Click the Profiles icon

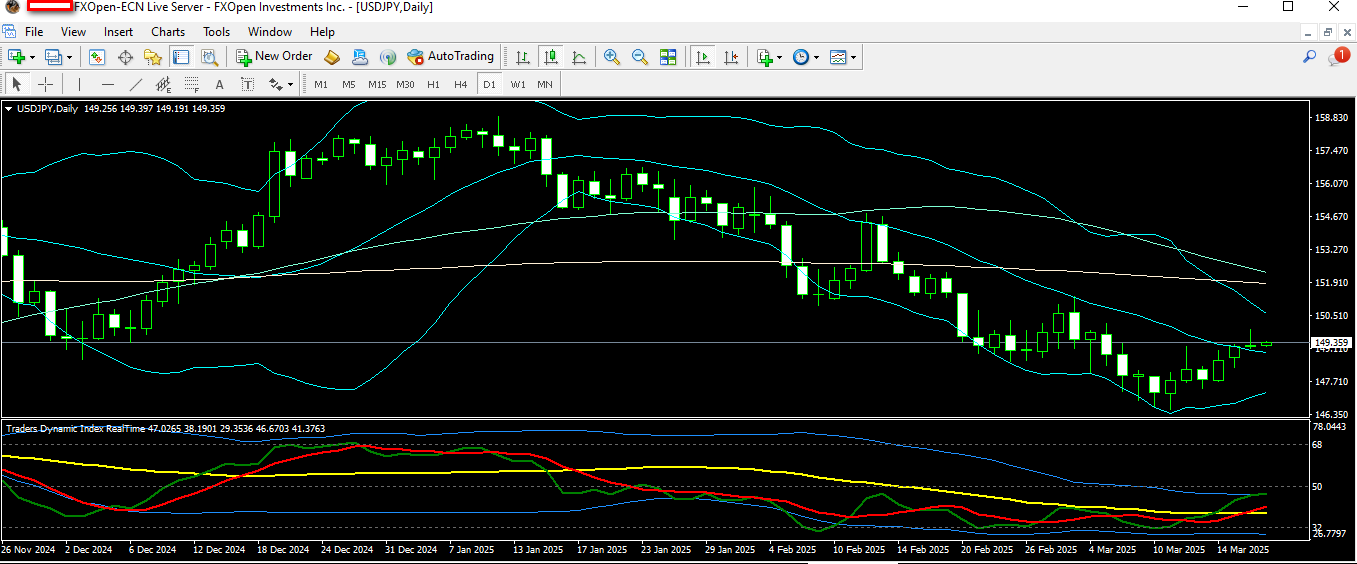pyautogui.click(x=54, y=57)
